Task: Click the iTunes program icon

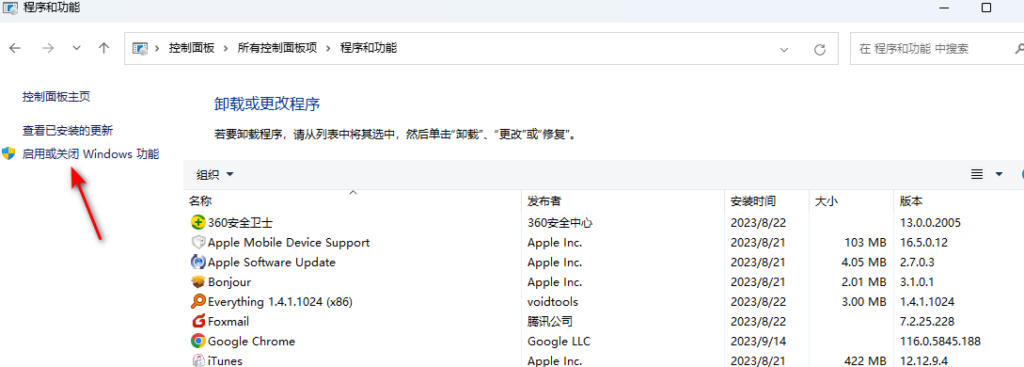Action: 198,360
